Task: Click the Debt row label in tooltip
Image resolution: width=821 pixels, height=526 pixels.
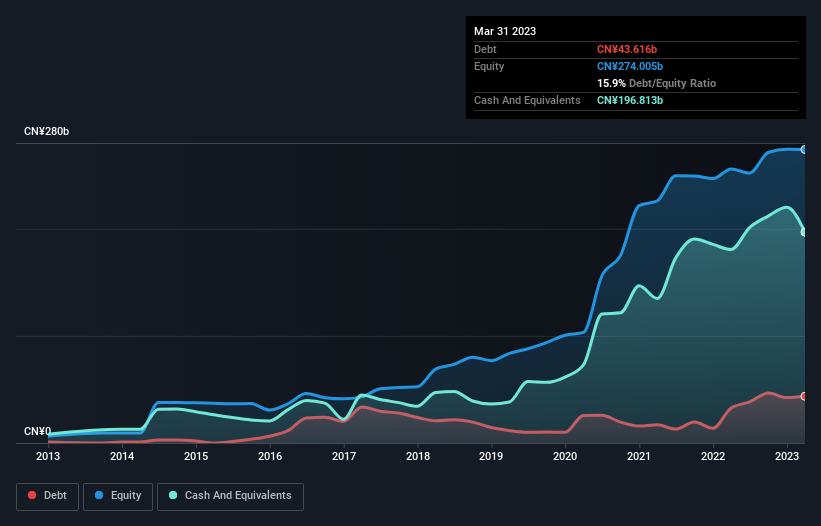Action: (x=485, y=49)
